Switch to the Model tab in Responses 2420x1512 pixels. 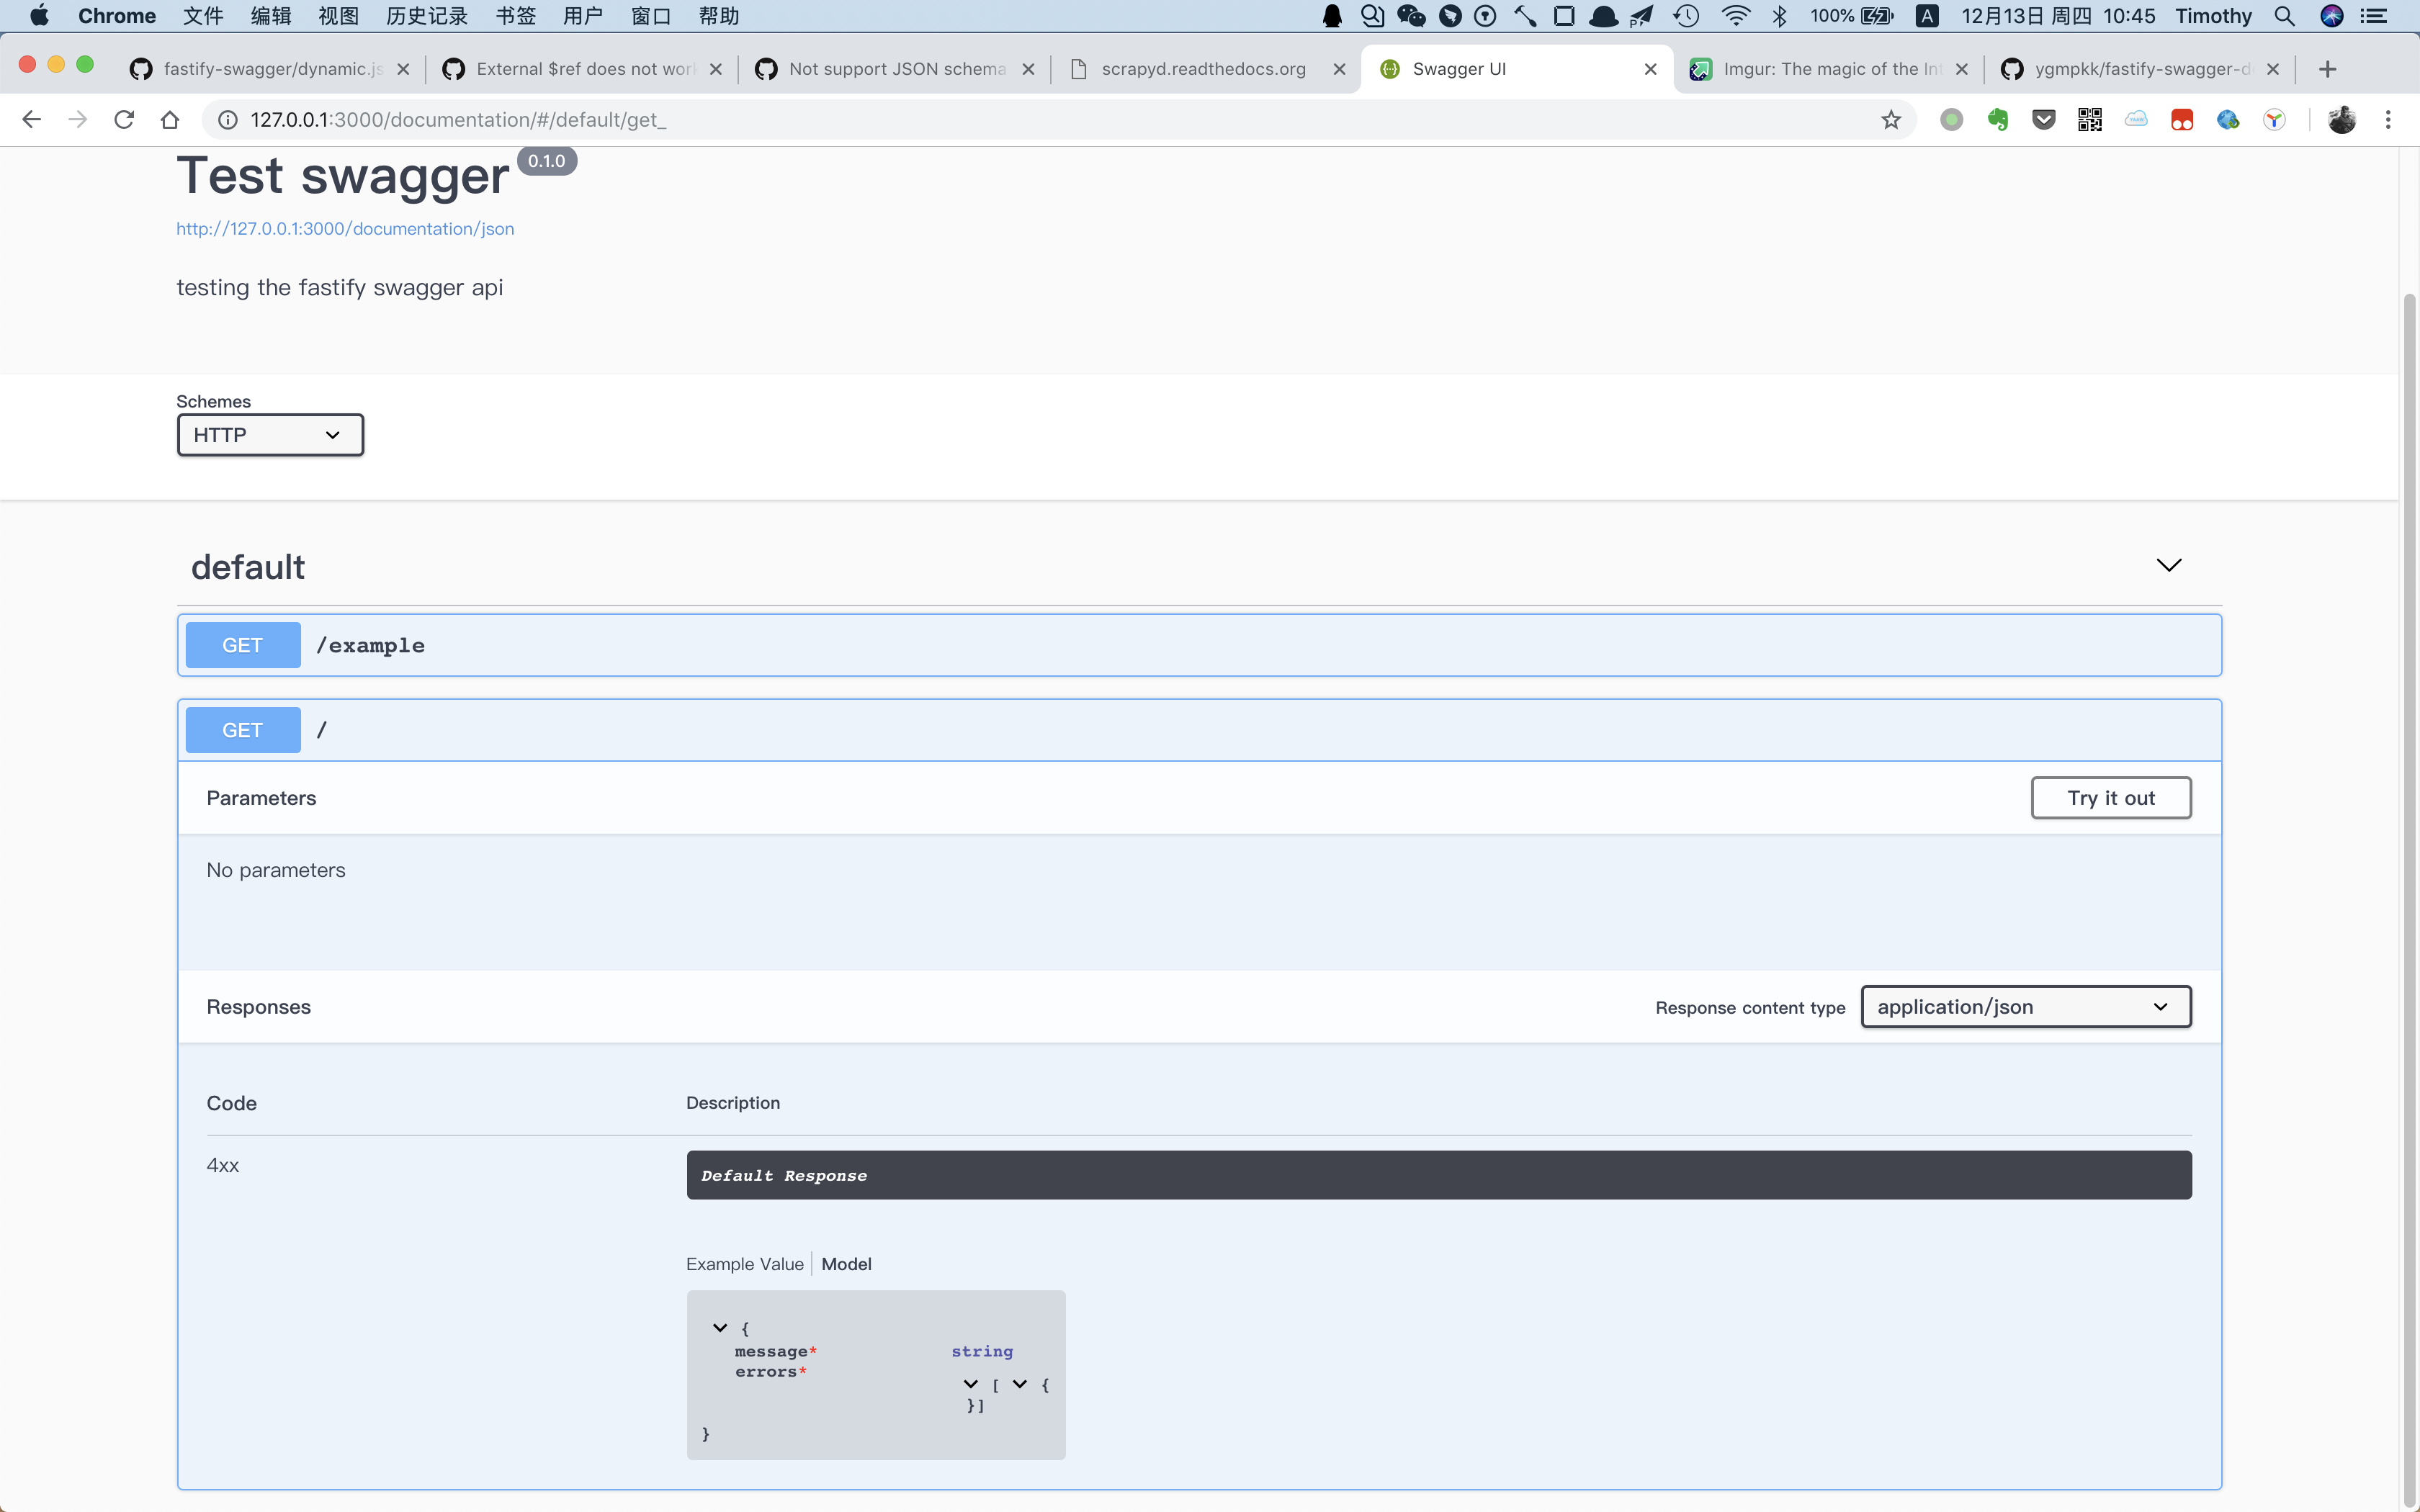tap(846, 1264)
